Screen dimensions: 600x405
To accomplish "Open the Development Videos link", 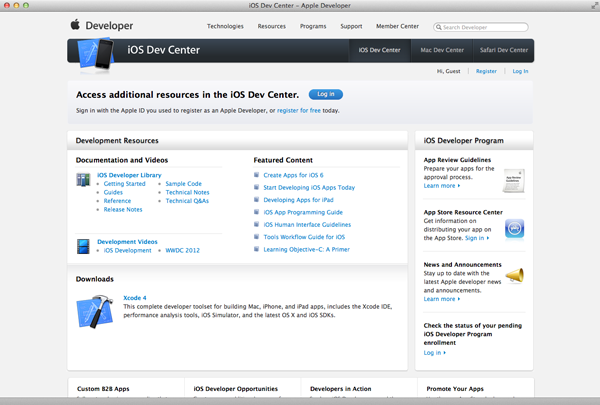I will pos(127,242).
